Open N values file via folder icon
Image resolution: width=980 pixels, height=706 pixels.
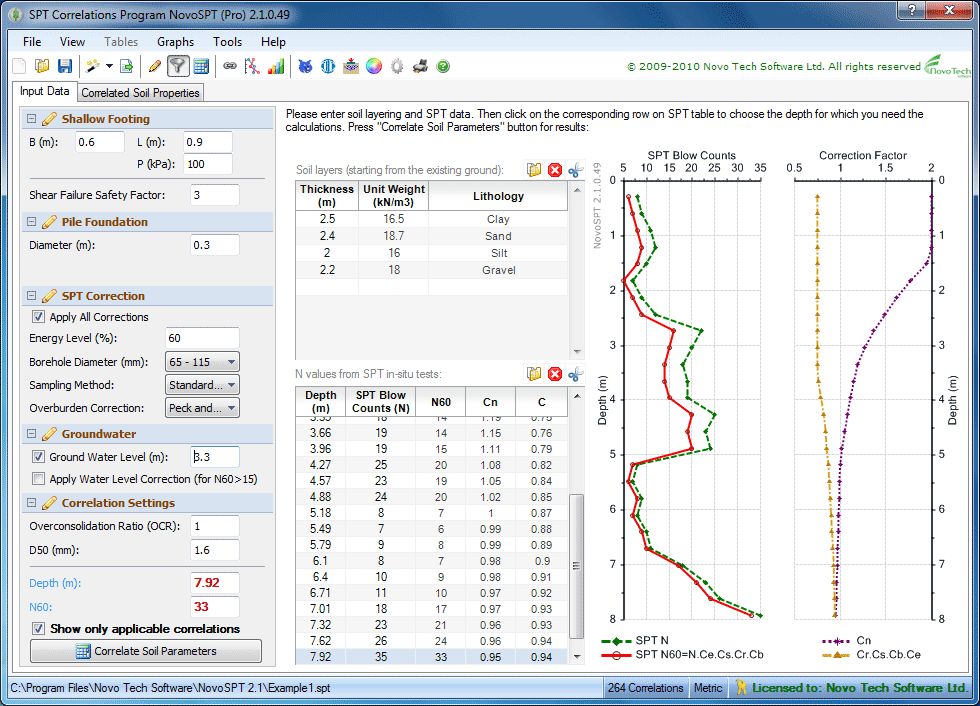tap(534, 374)
